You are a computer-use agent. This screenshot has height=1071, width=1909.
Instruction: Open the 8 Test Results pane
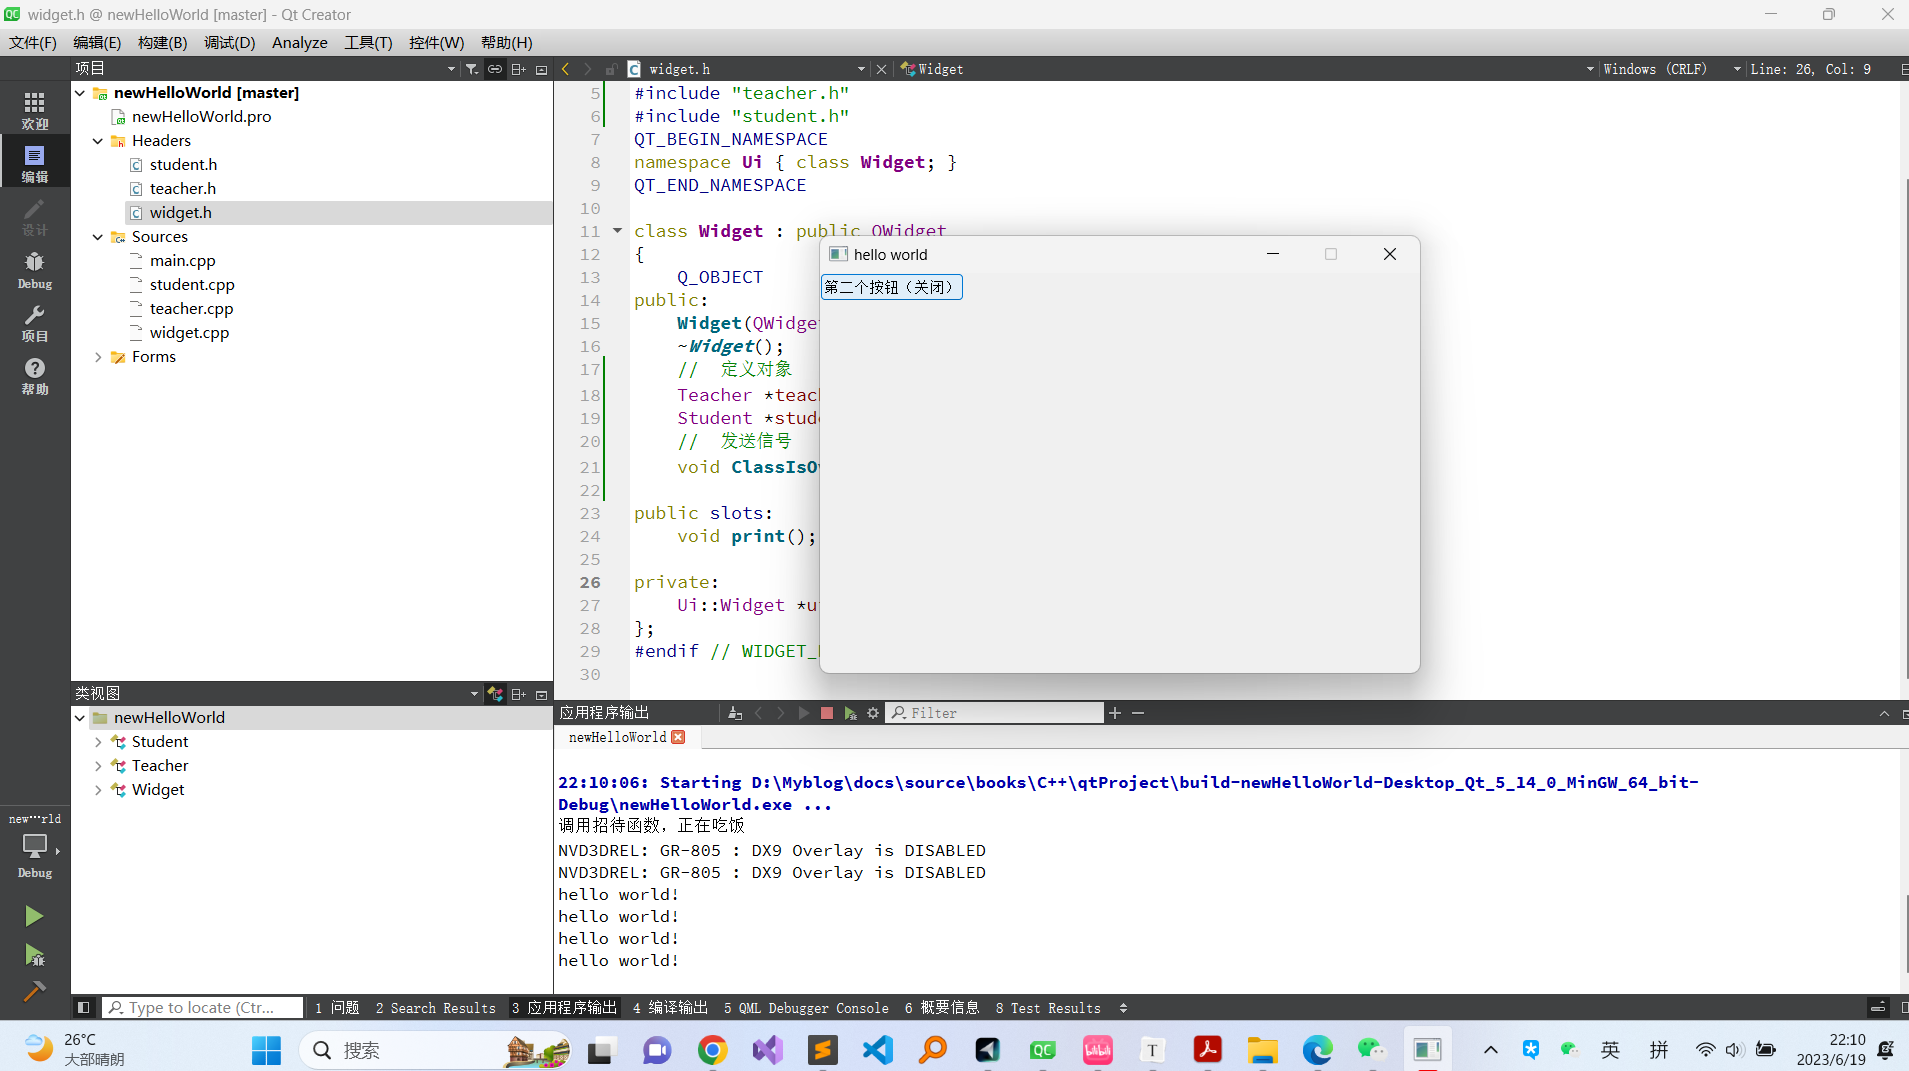(1048, 1008)
